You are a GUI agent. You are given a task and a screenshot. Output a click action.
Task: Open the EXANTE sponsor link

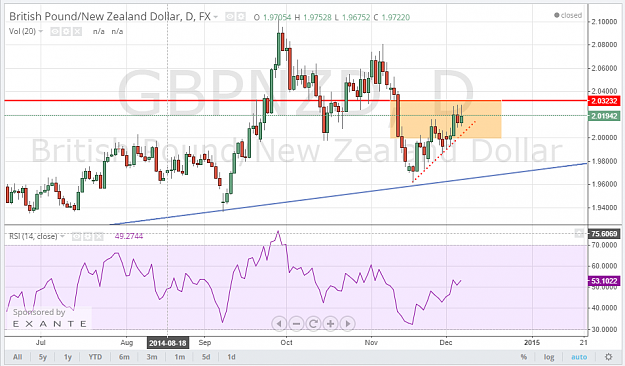[49, 324]
